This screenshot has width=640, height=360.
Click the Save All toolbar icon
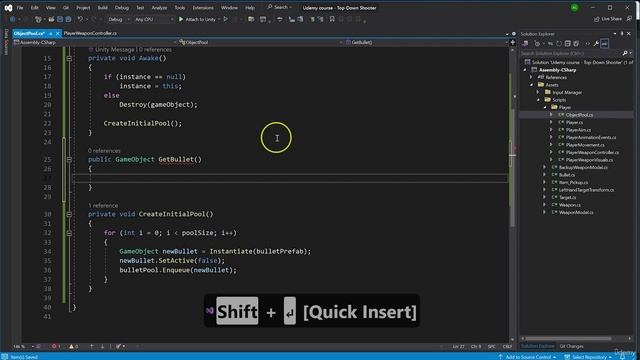click(x=68, y=19)
